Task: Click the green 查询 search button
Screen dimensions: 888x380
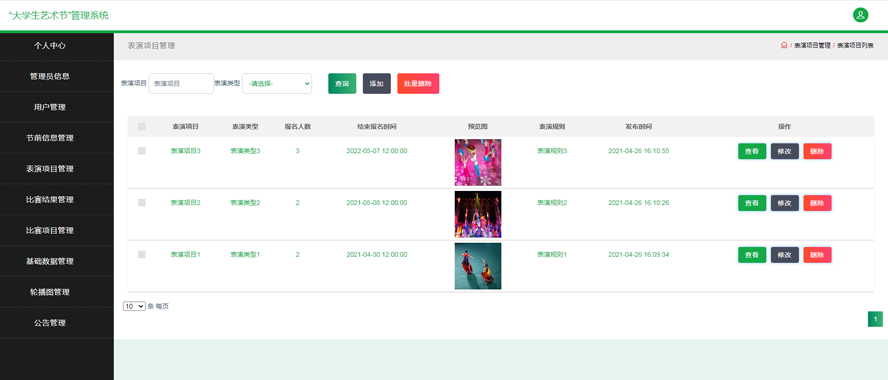Action: click(342, 83)
